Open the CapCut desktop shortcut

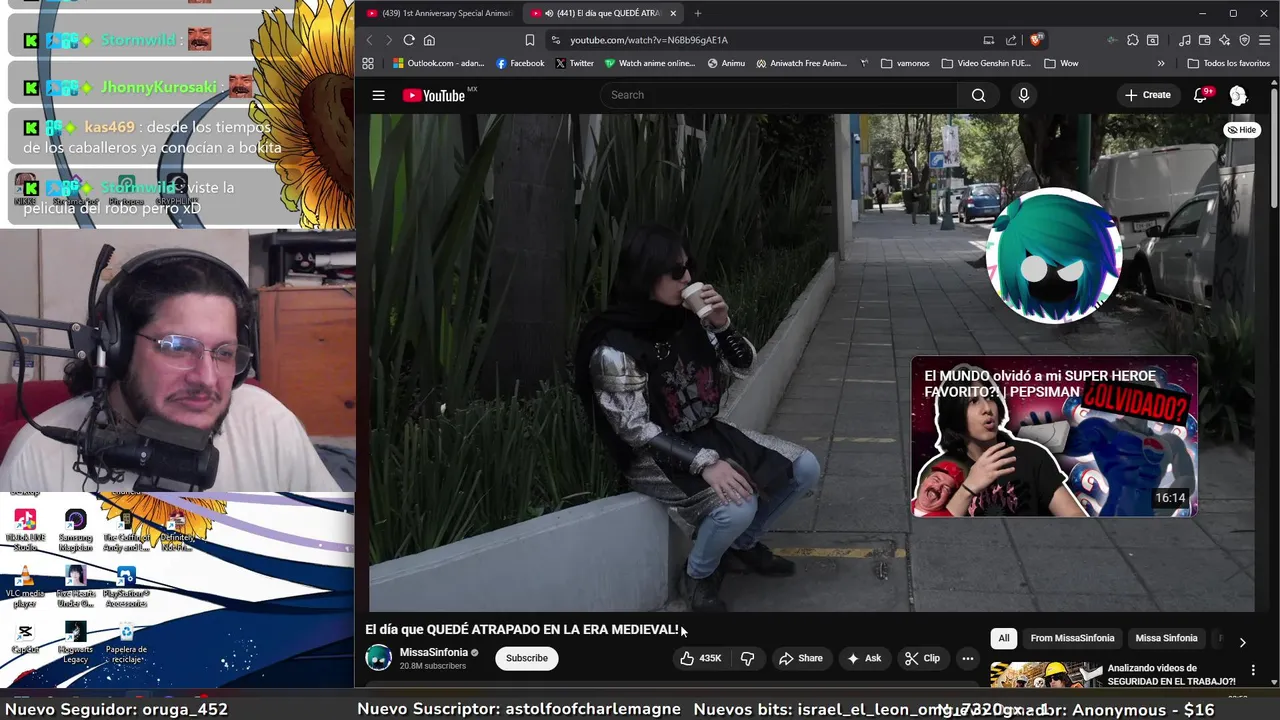click(25, 639)
